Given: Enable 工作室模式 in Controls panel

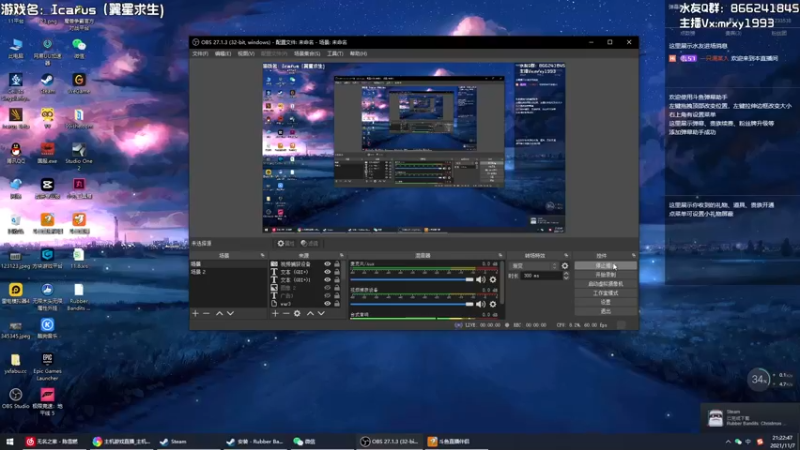Looking at the screenshot, I should 606,293.
